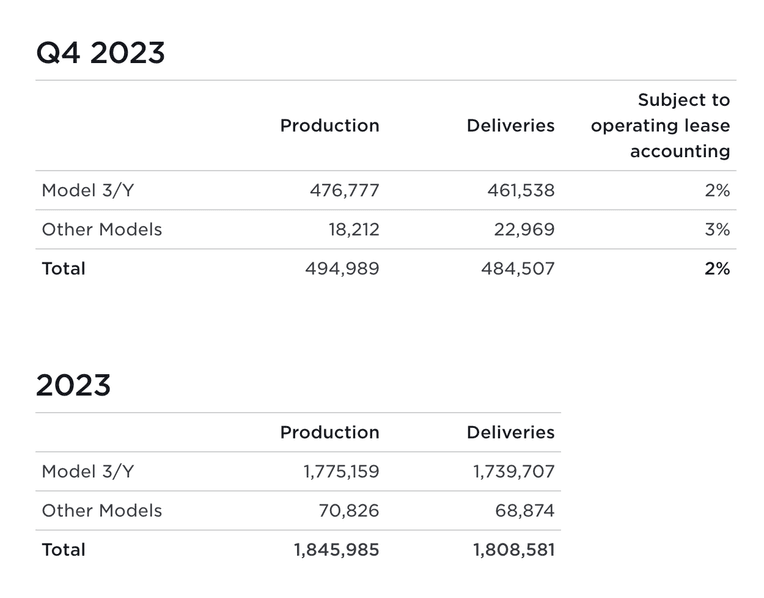Select the value '68,874'
The width and height of the screenshot is (764, 598).
tap(525, 511)
